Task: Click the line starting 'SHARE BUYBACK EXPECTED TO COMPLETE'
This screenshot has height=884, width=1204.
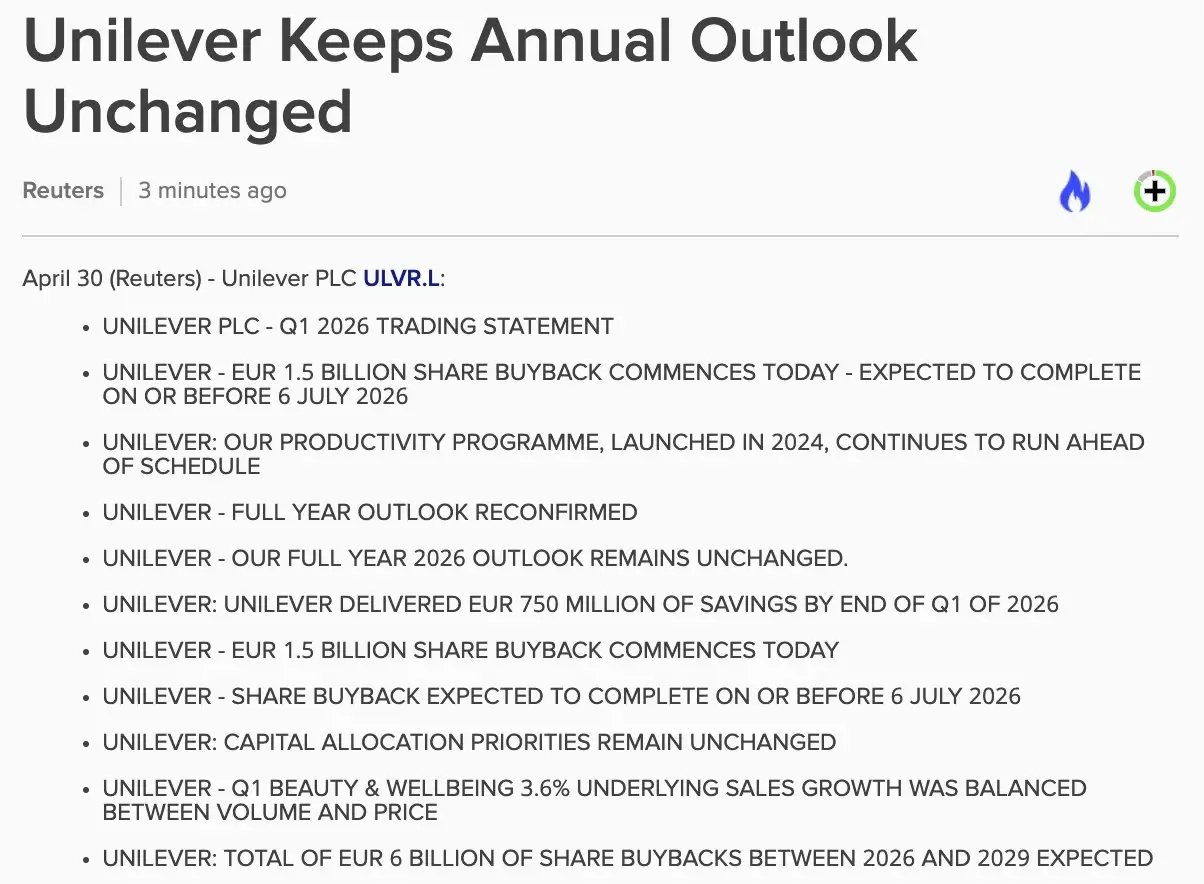Action: (562, 696)
